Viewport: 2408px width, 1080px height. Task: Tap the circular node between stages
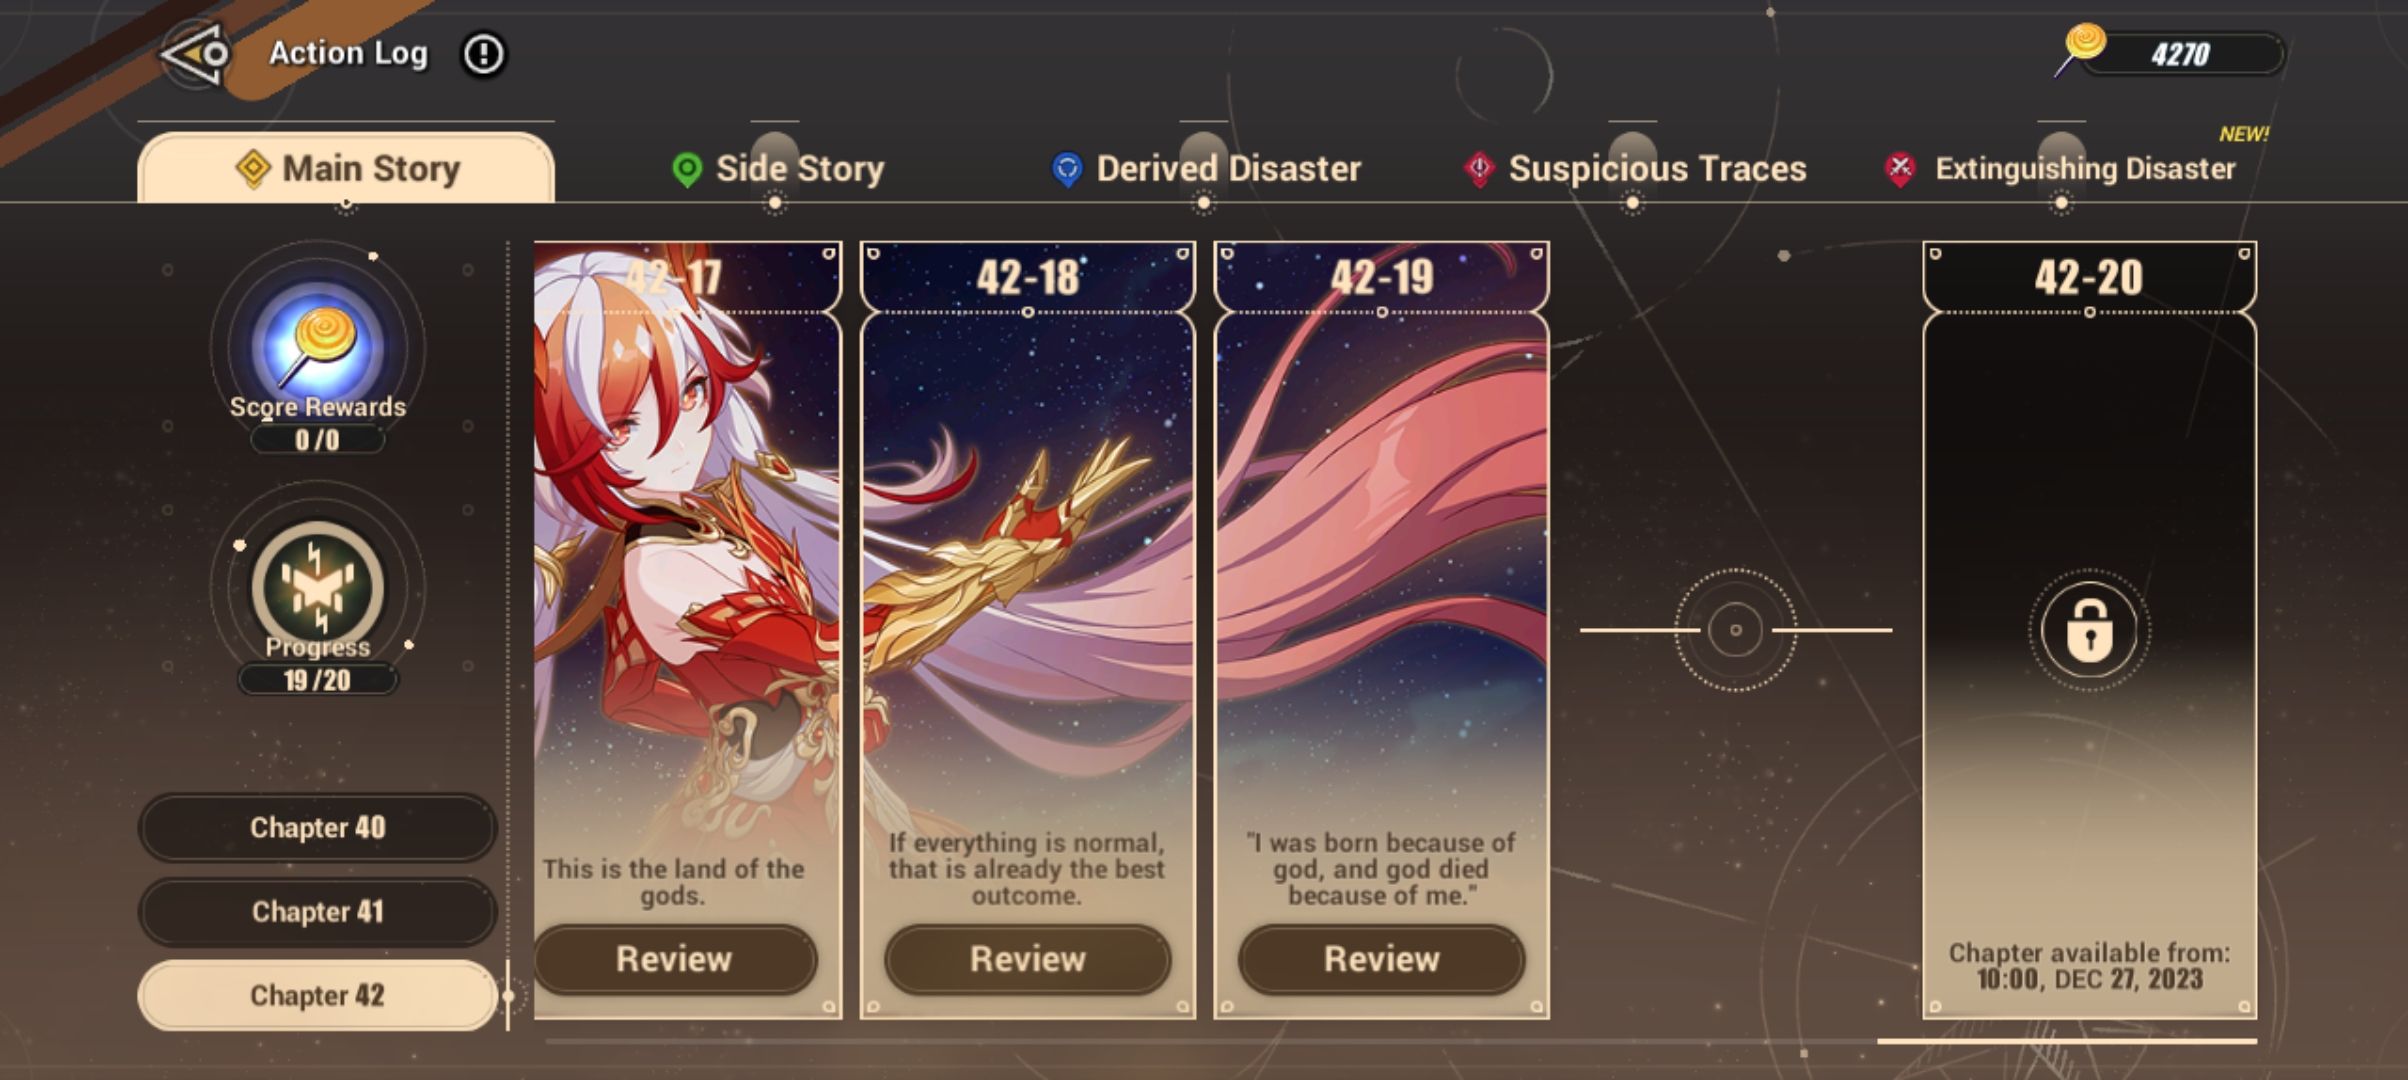[x=1735, y=630]
